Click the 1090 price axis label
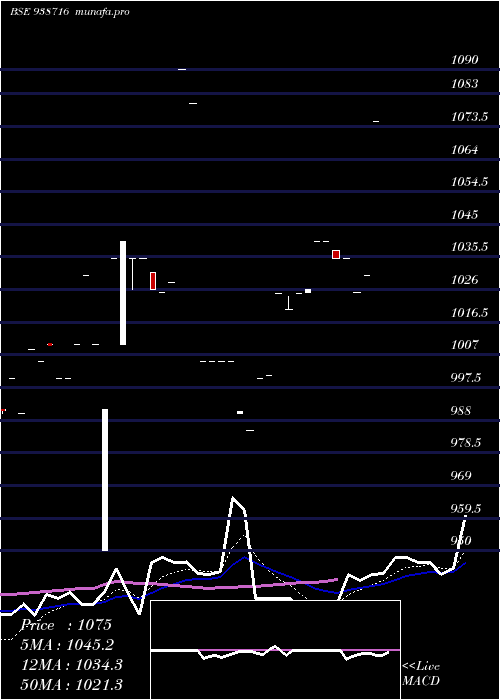Screen dimensions: 500x700 [465, 60]
